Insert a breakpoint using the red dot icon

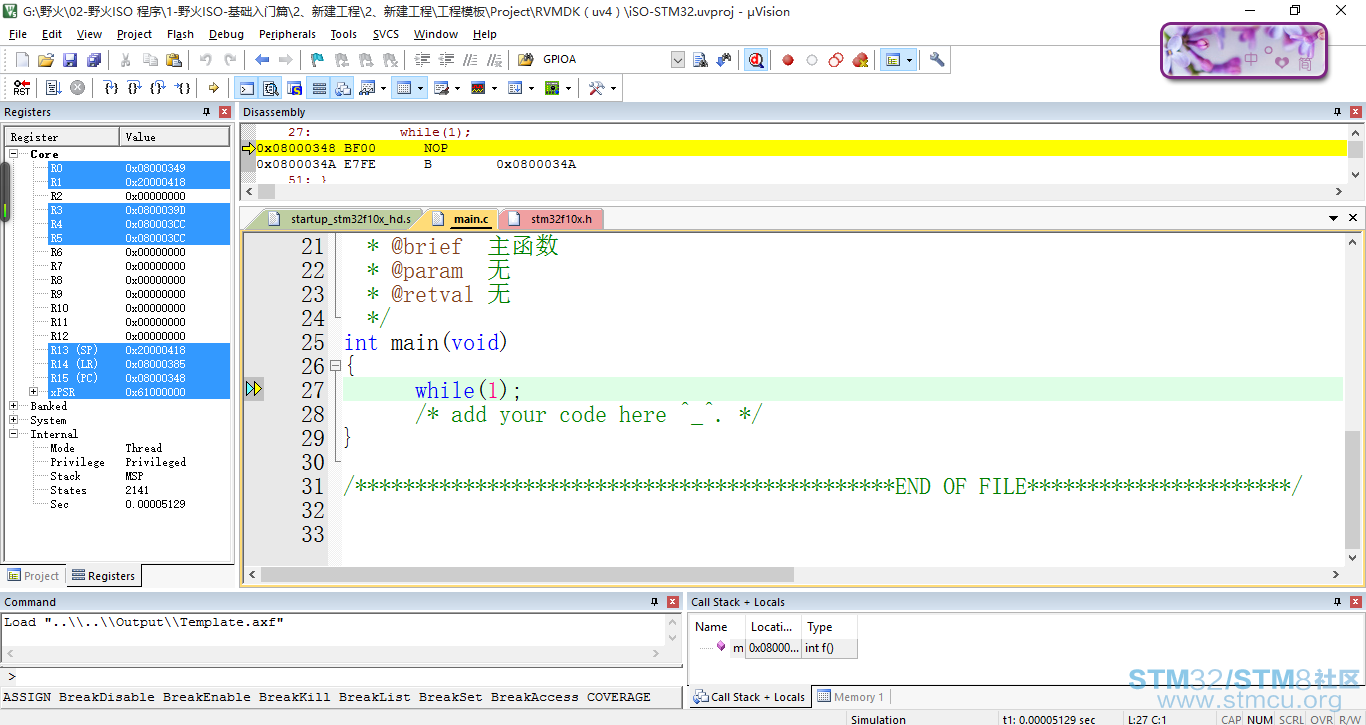788,60
